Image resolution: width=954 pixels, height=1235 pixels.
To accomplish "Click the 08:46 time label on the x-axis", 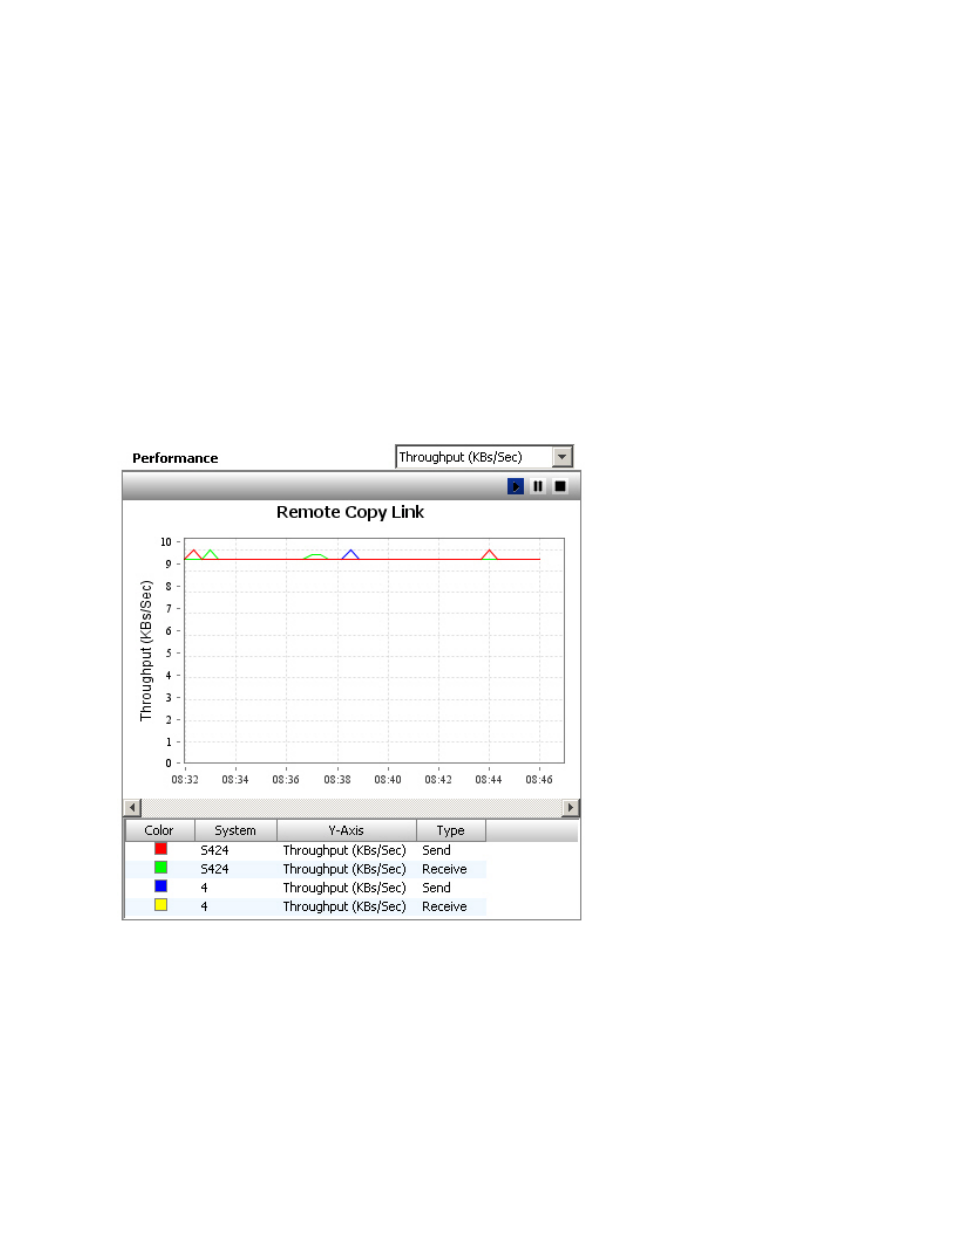I will tap(539, 780).
